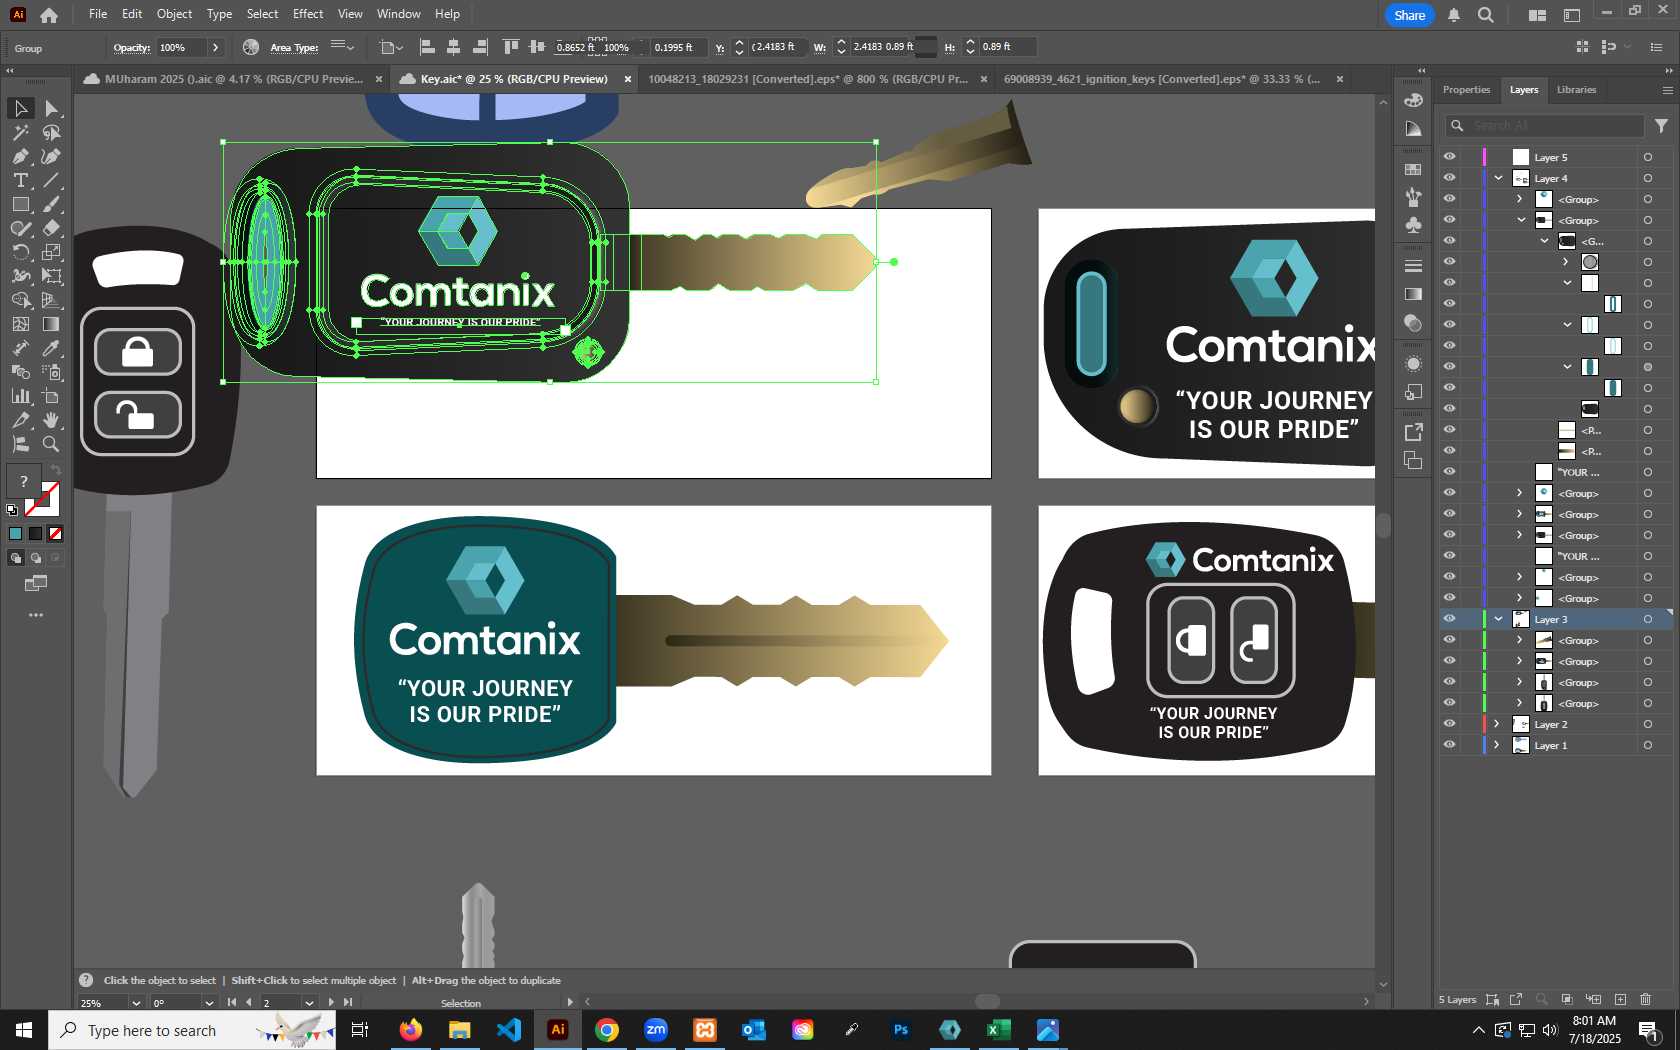Open the Object menu
Screen dimensions: 1680x1050
174,14
